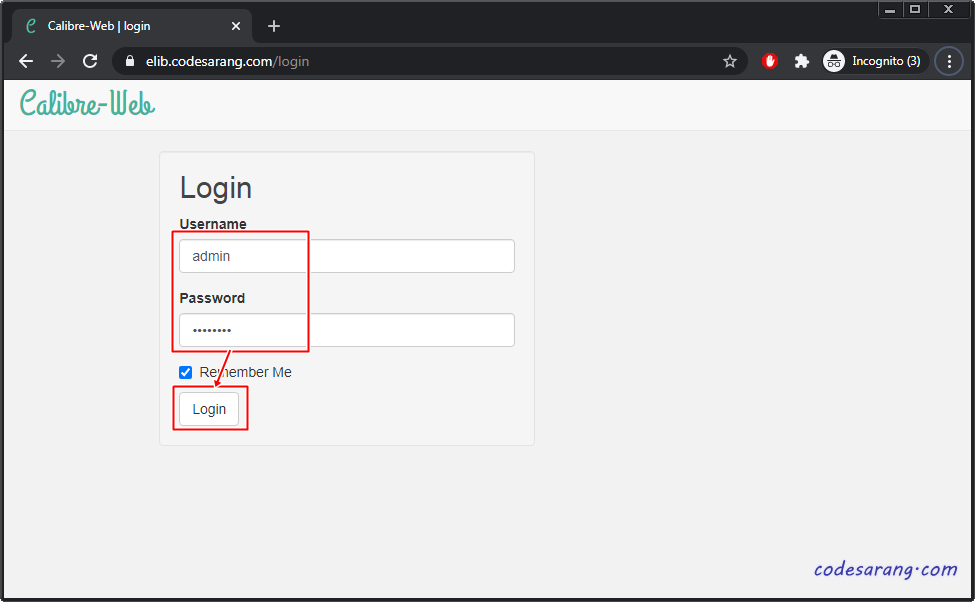Open Chrome's three-dot menu
Viewport: 975px width, 602px height.
tap(949, 61)
